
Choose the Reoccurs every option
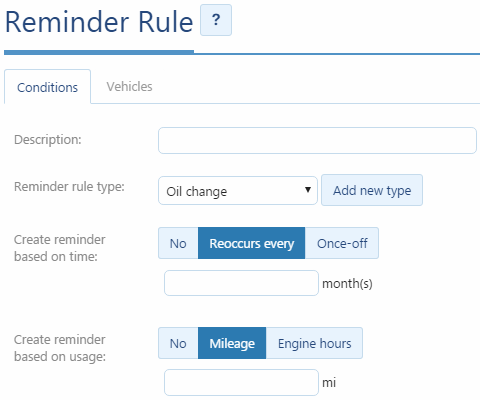[251, 243]
